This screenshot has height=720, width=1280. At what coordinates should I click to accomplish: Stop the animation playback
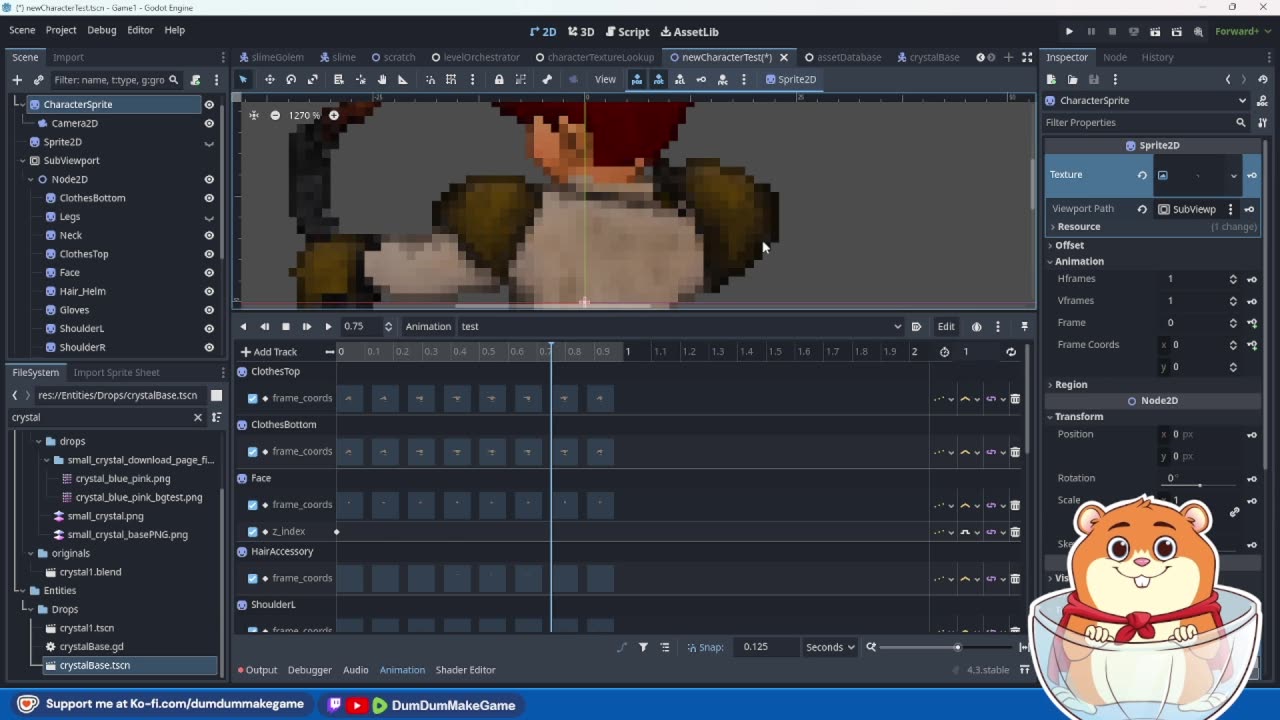[x=285, y=326]
